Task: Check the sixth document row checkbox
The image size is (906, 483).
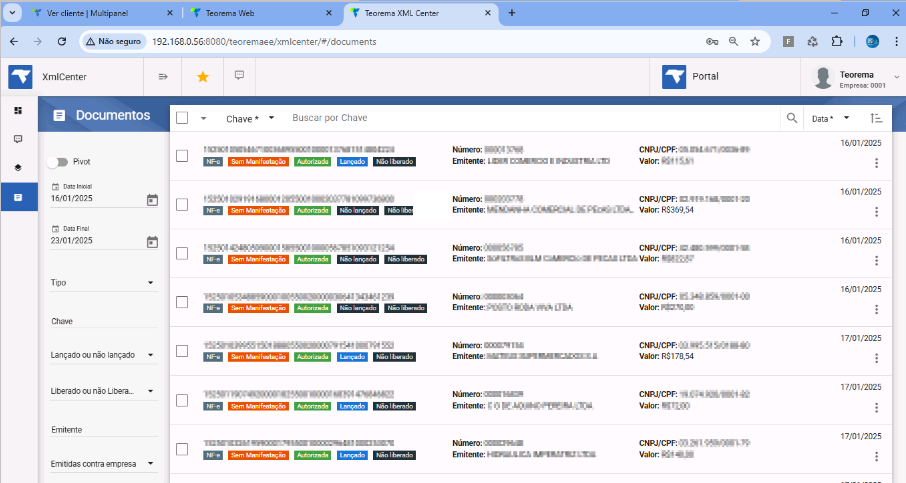Action: tap(182, 400)
